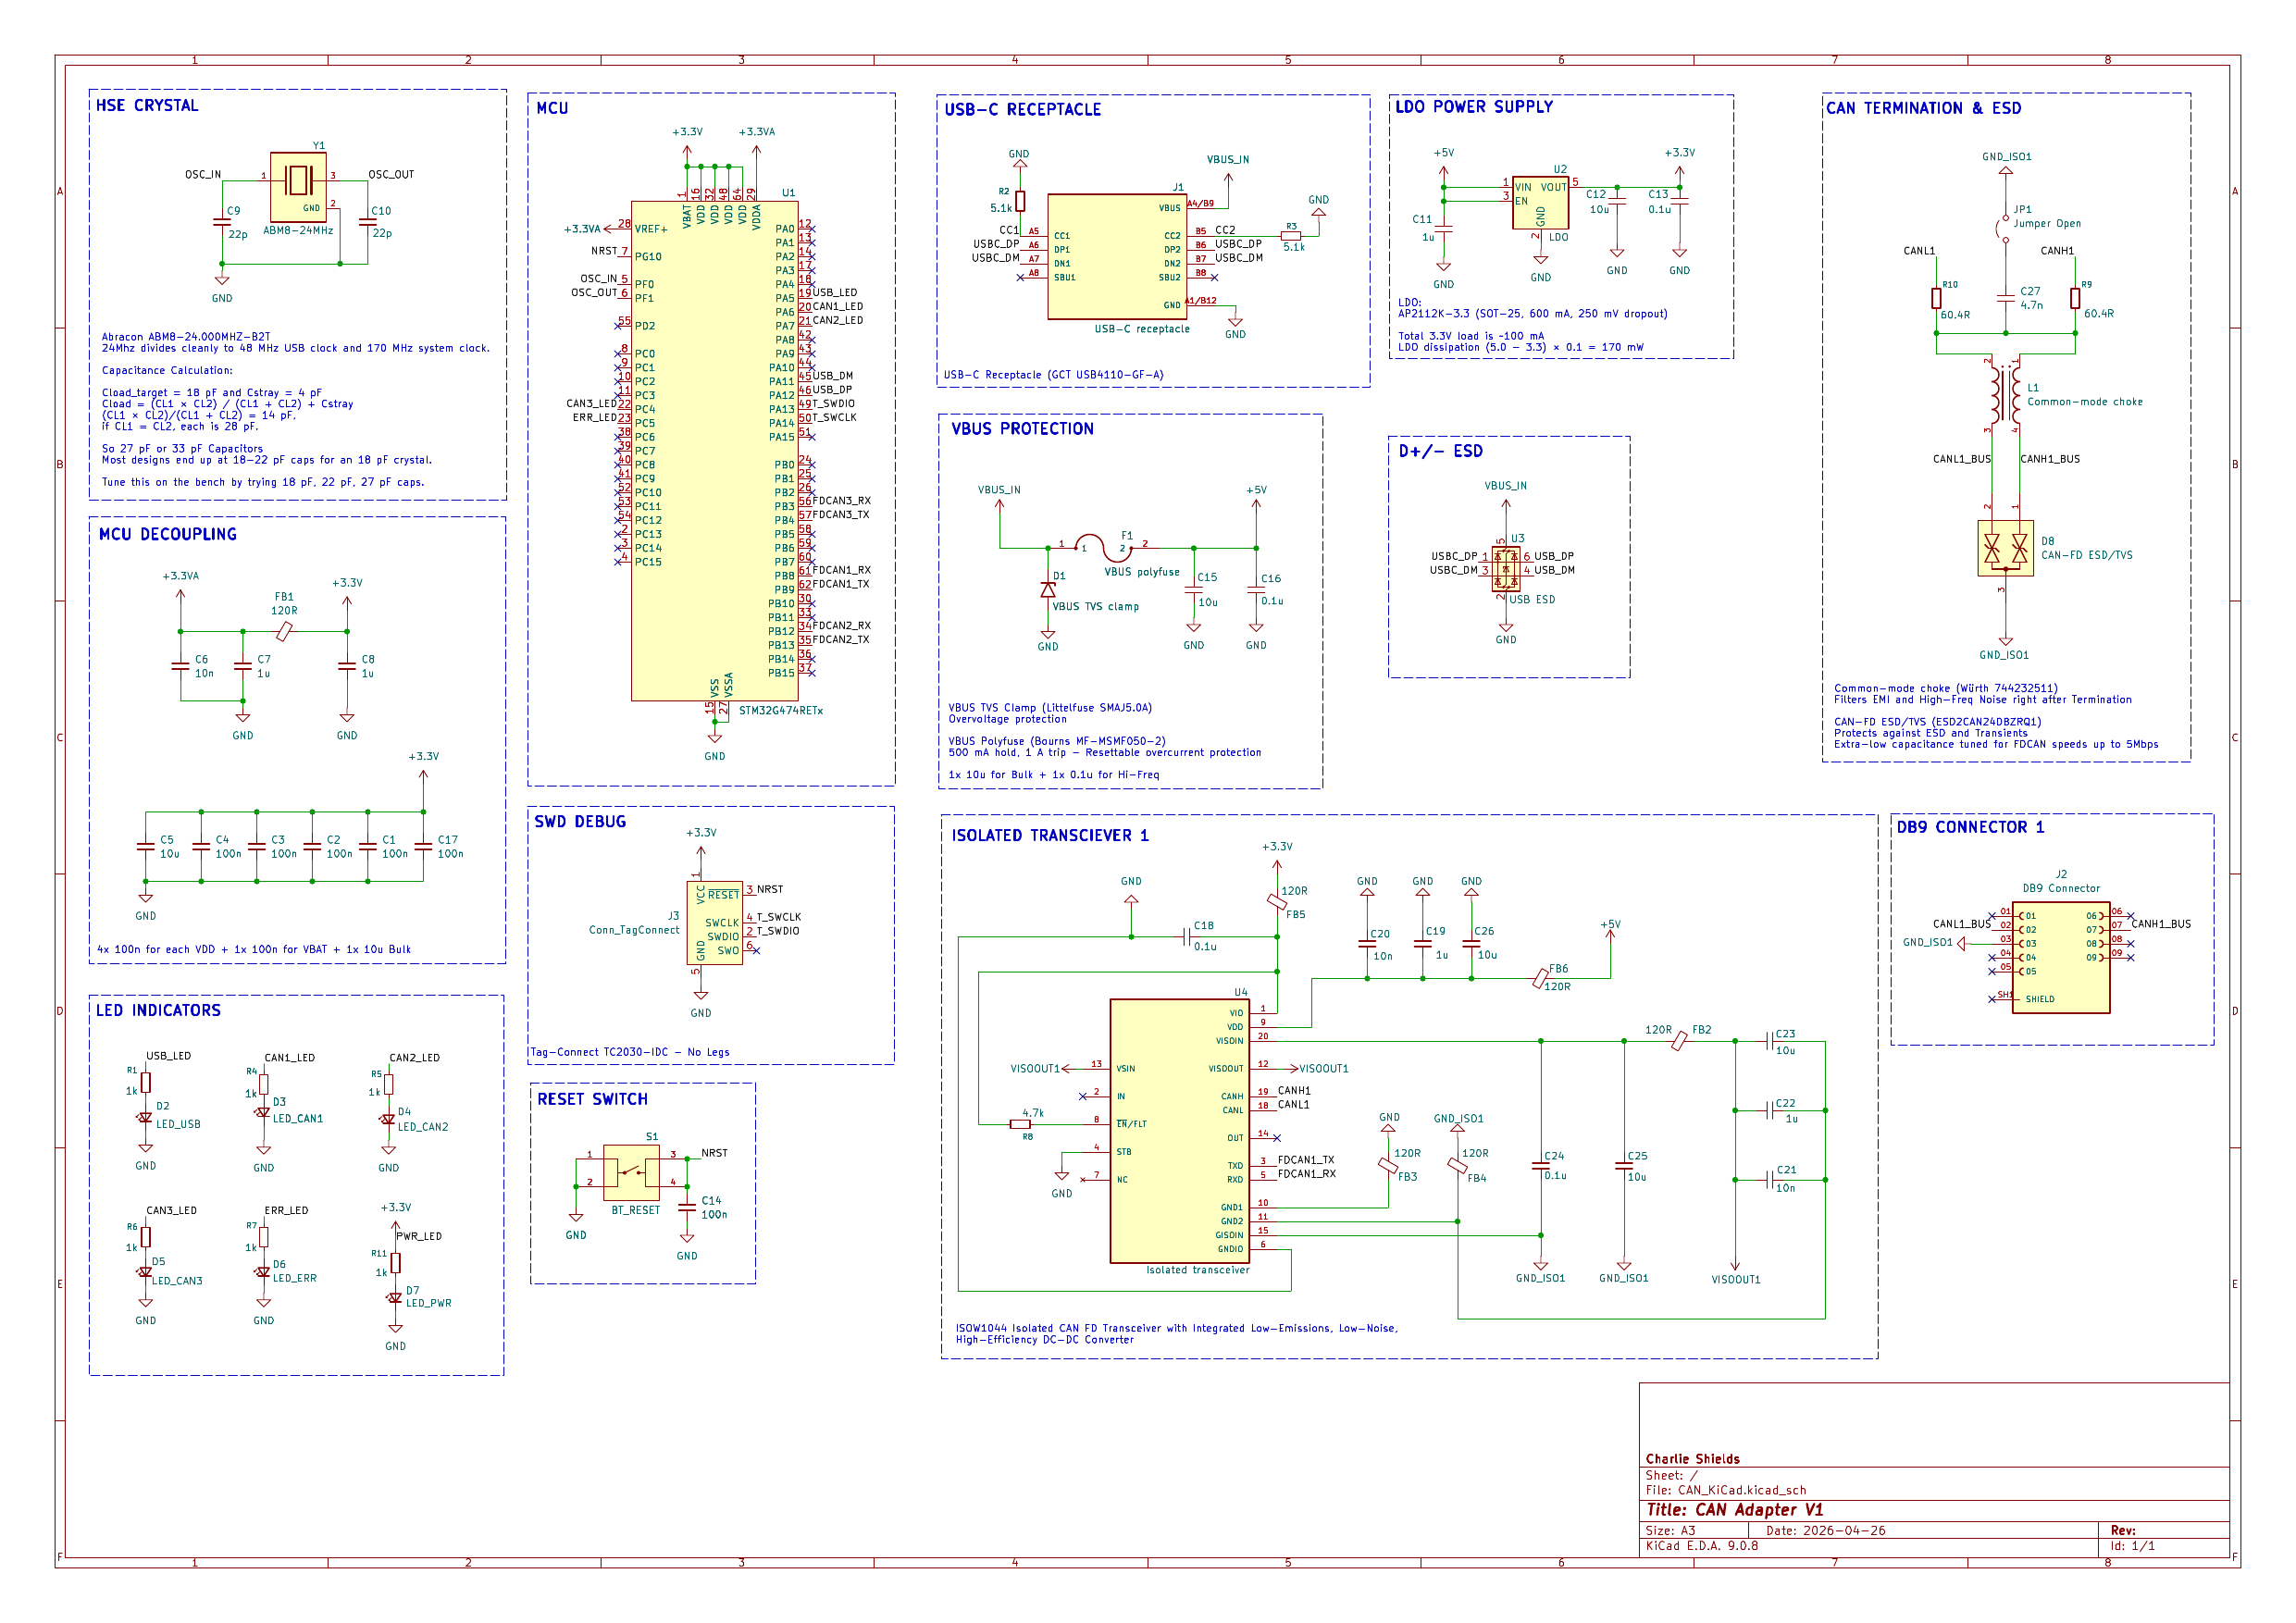
Task: Click the L1 common-mode choke symbol
Action: pyautogui.click(x=2006, y=395)
